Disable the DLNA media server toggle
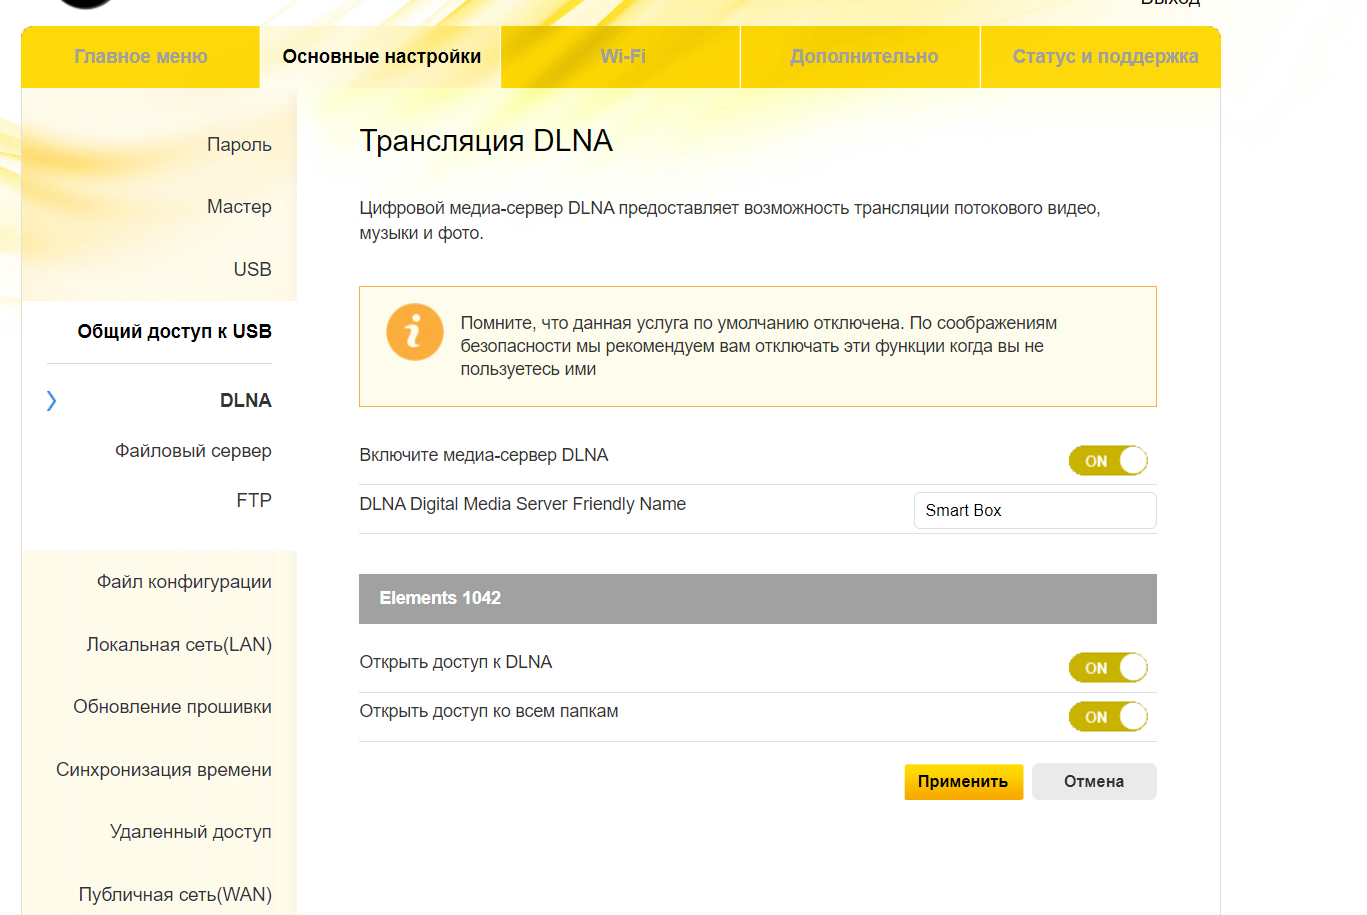Image resolution: width=1367 pixels, height=915 pixels. coord(1107,461)
